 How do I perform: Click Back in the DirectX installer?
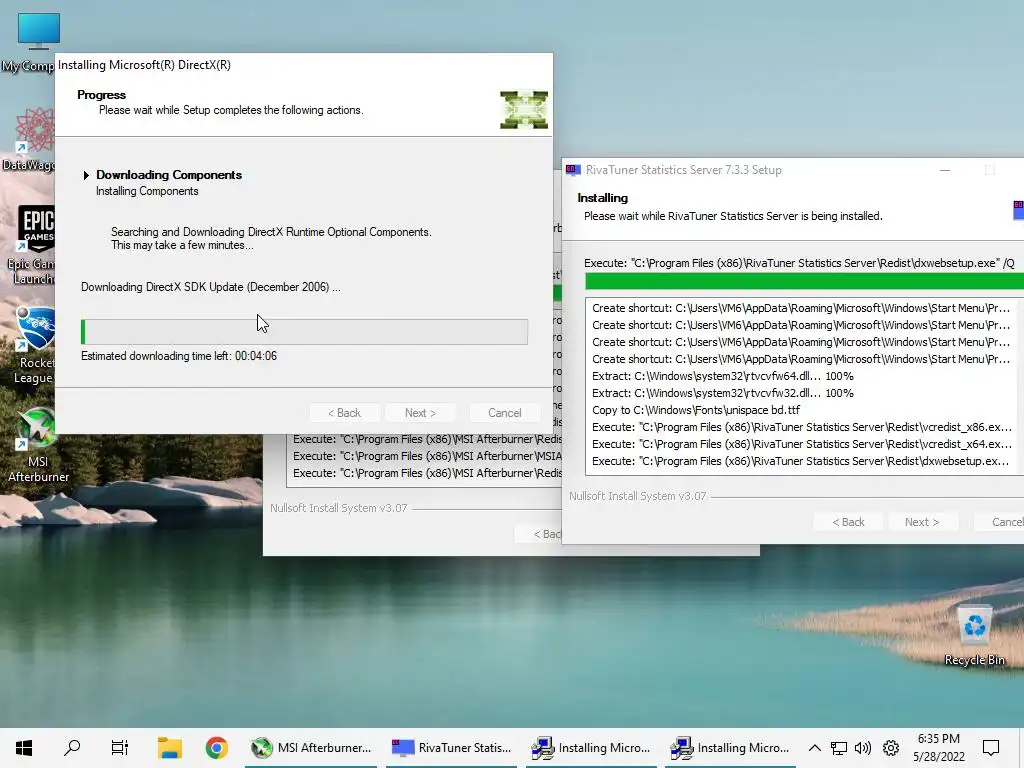coord(344,413)
